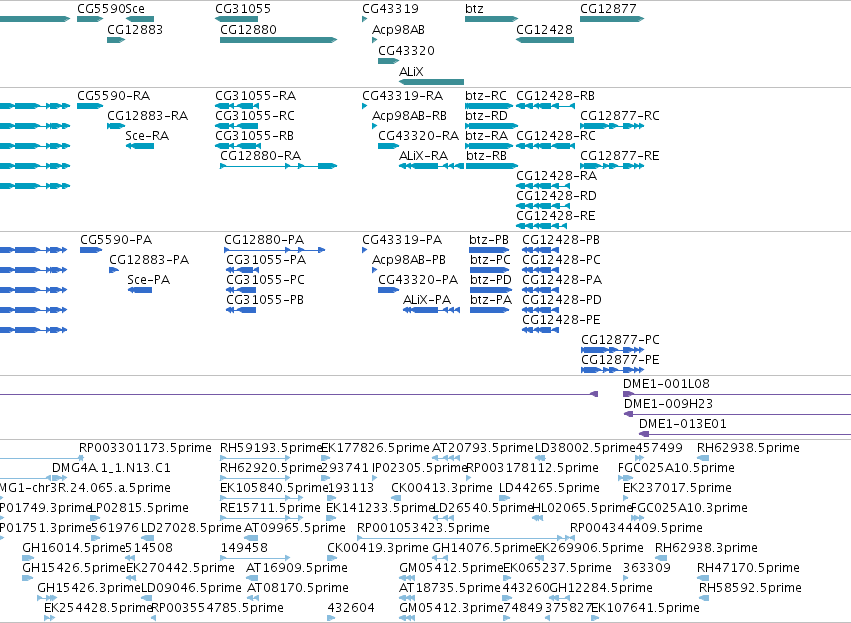Click EST 432604 label
Viewport: 851px width, 623px height.
pos(351,607)
